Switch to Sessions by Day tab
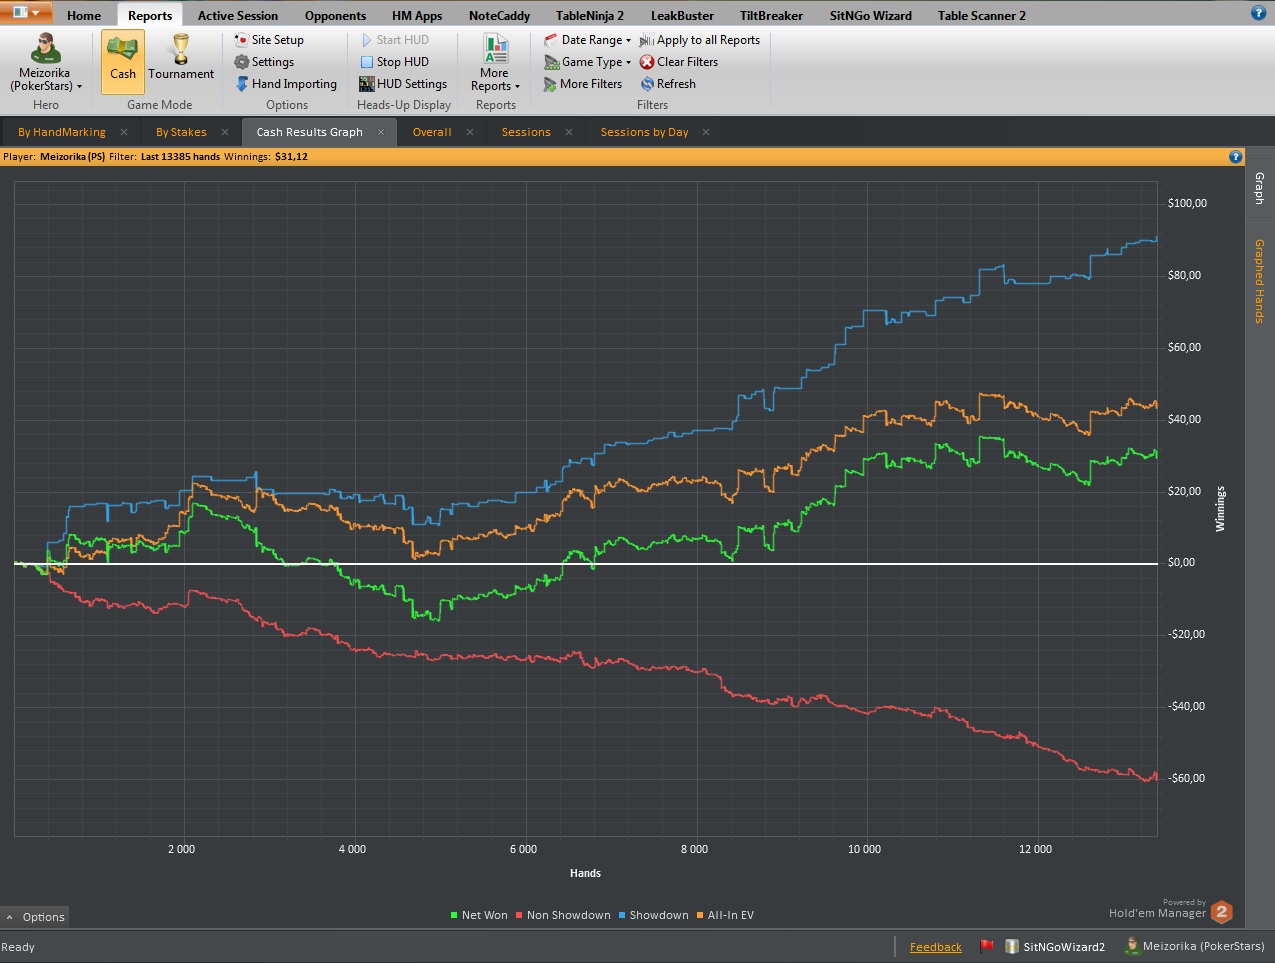 pos(644,132)
